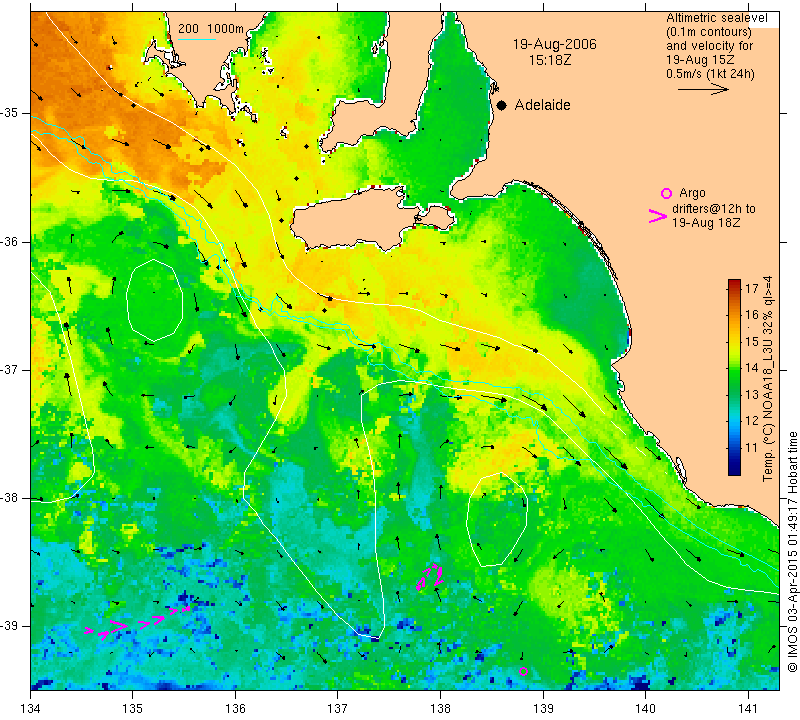
Task: Click the 134 longitude axis label
Action: pos(31,709)
